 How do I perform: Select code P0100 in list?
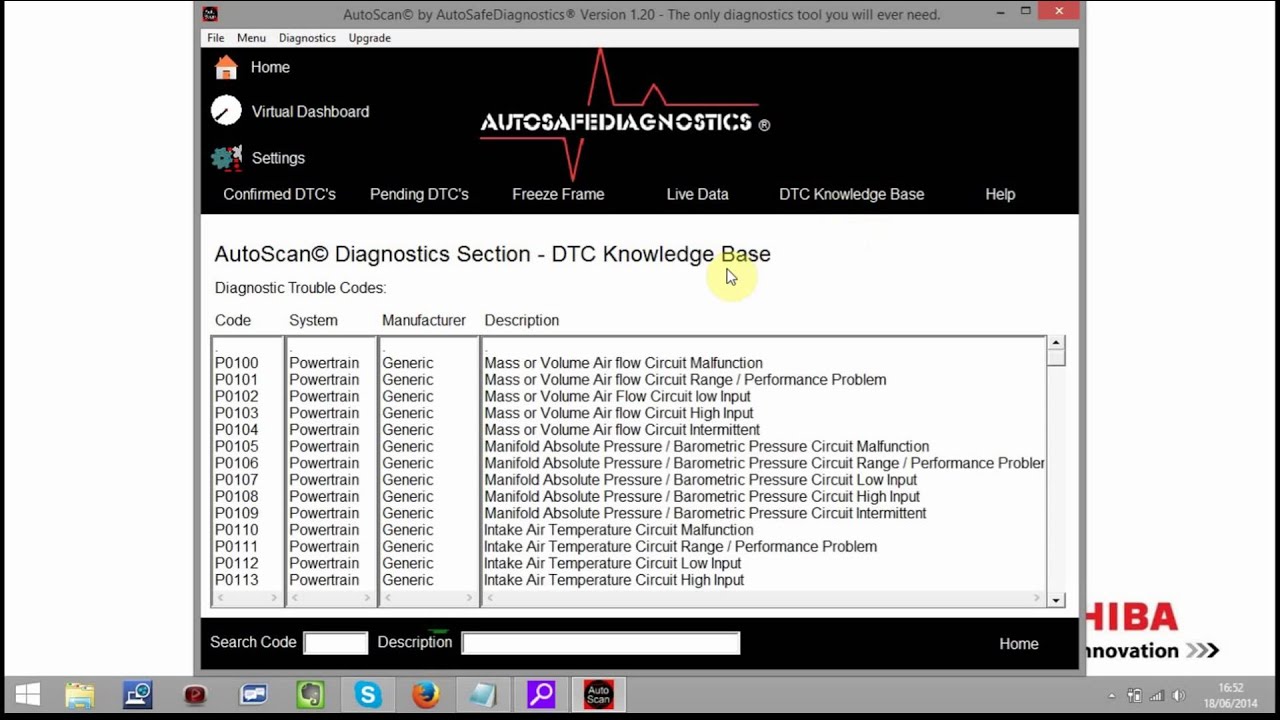(x=236, y=363)
